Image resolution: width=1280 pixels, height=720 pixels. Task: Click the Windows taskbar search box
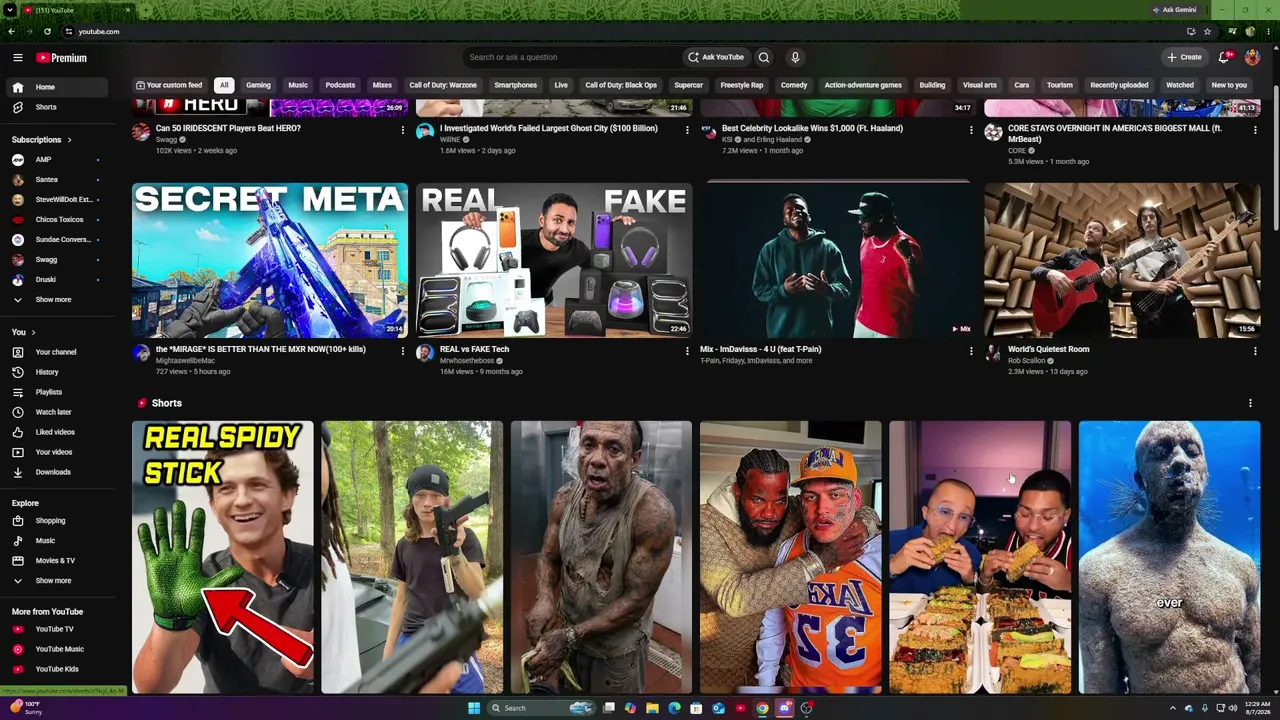pyautogui.click(x=540, y=708)
